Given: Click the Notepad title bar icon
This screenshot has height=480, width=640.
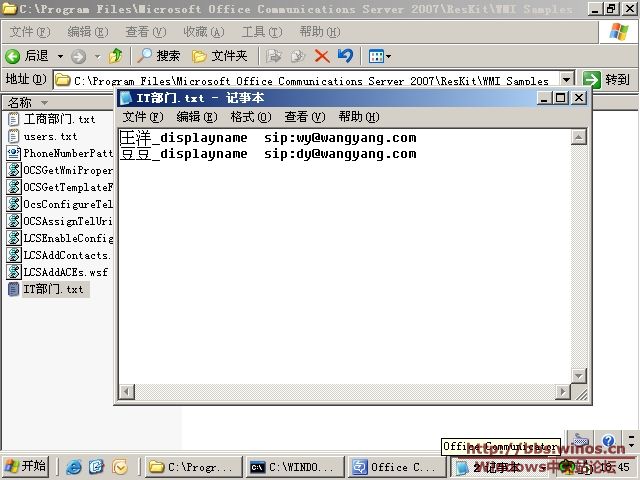Looking at the screenshot, I should point(126,98).
